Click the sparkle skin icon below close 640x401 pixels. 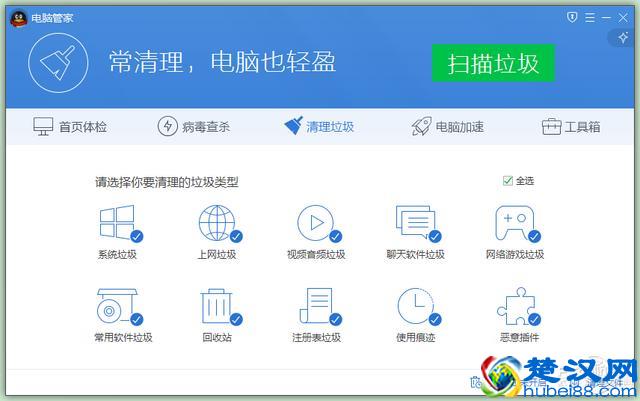623,38
